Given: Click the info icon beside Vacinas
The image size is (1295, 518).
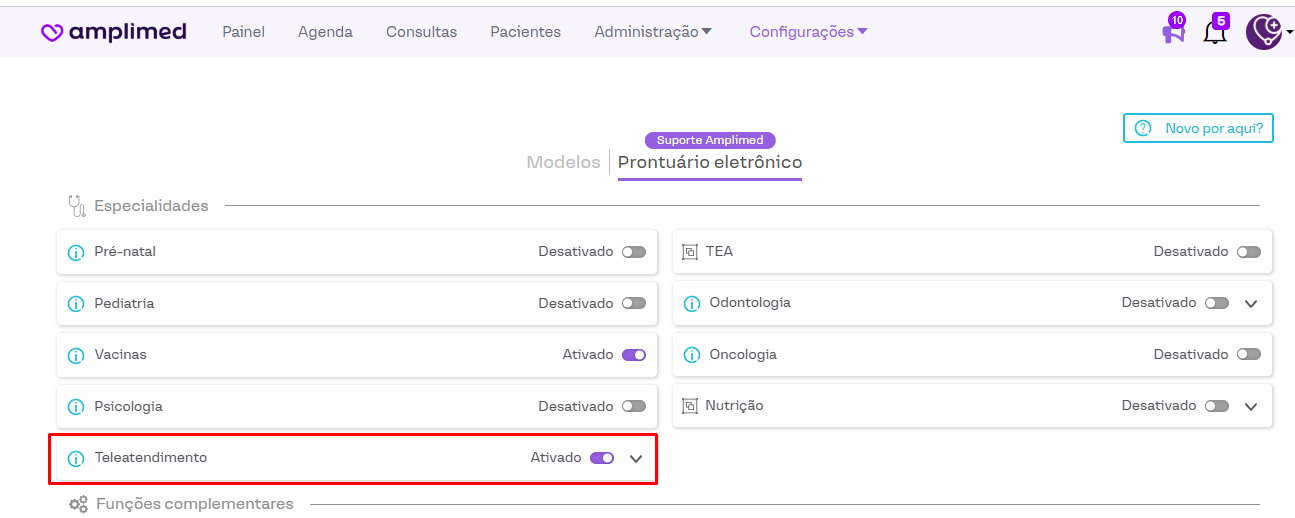Looking at the screenshot, I should click(x=76, y=355).
